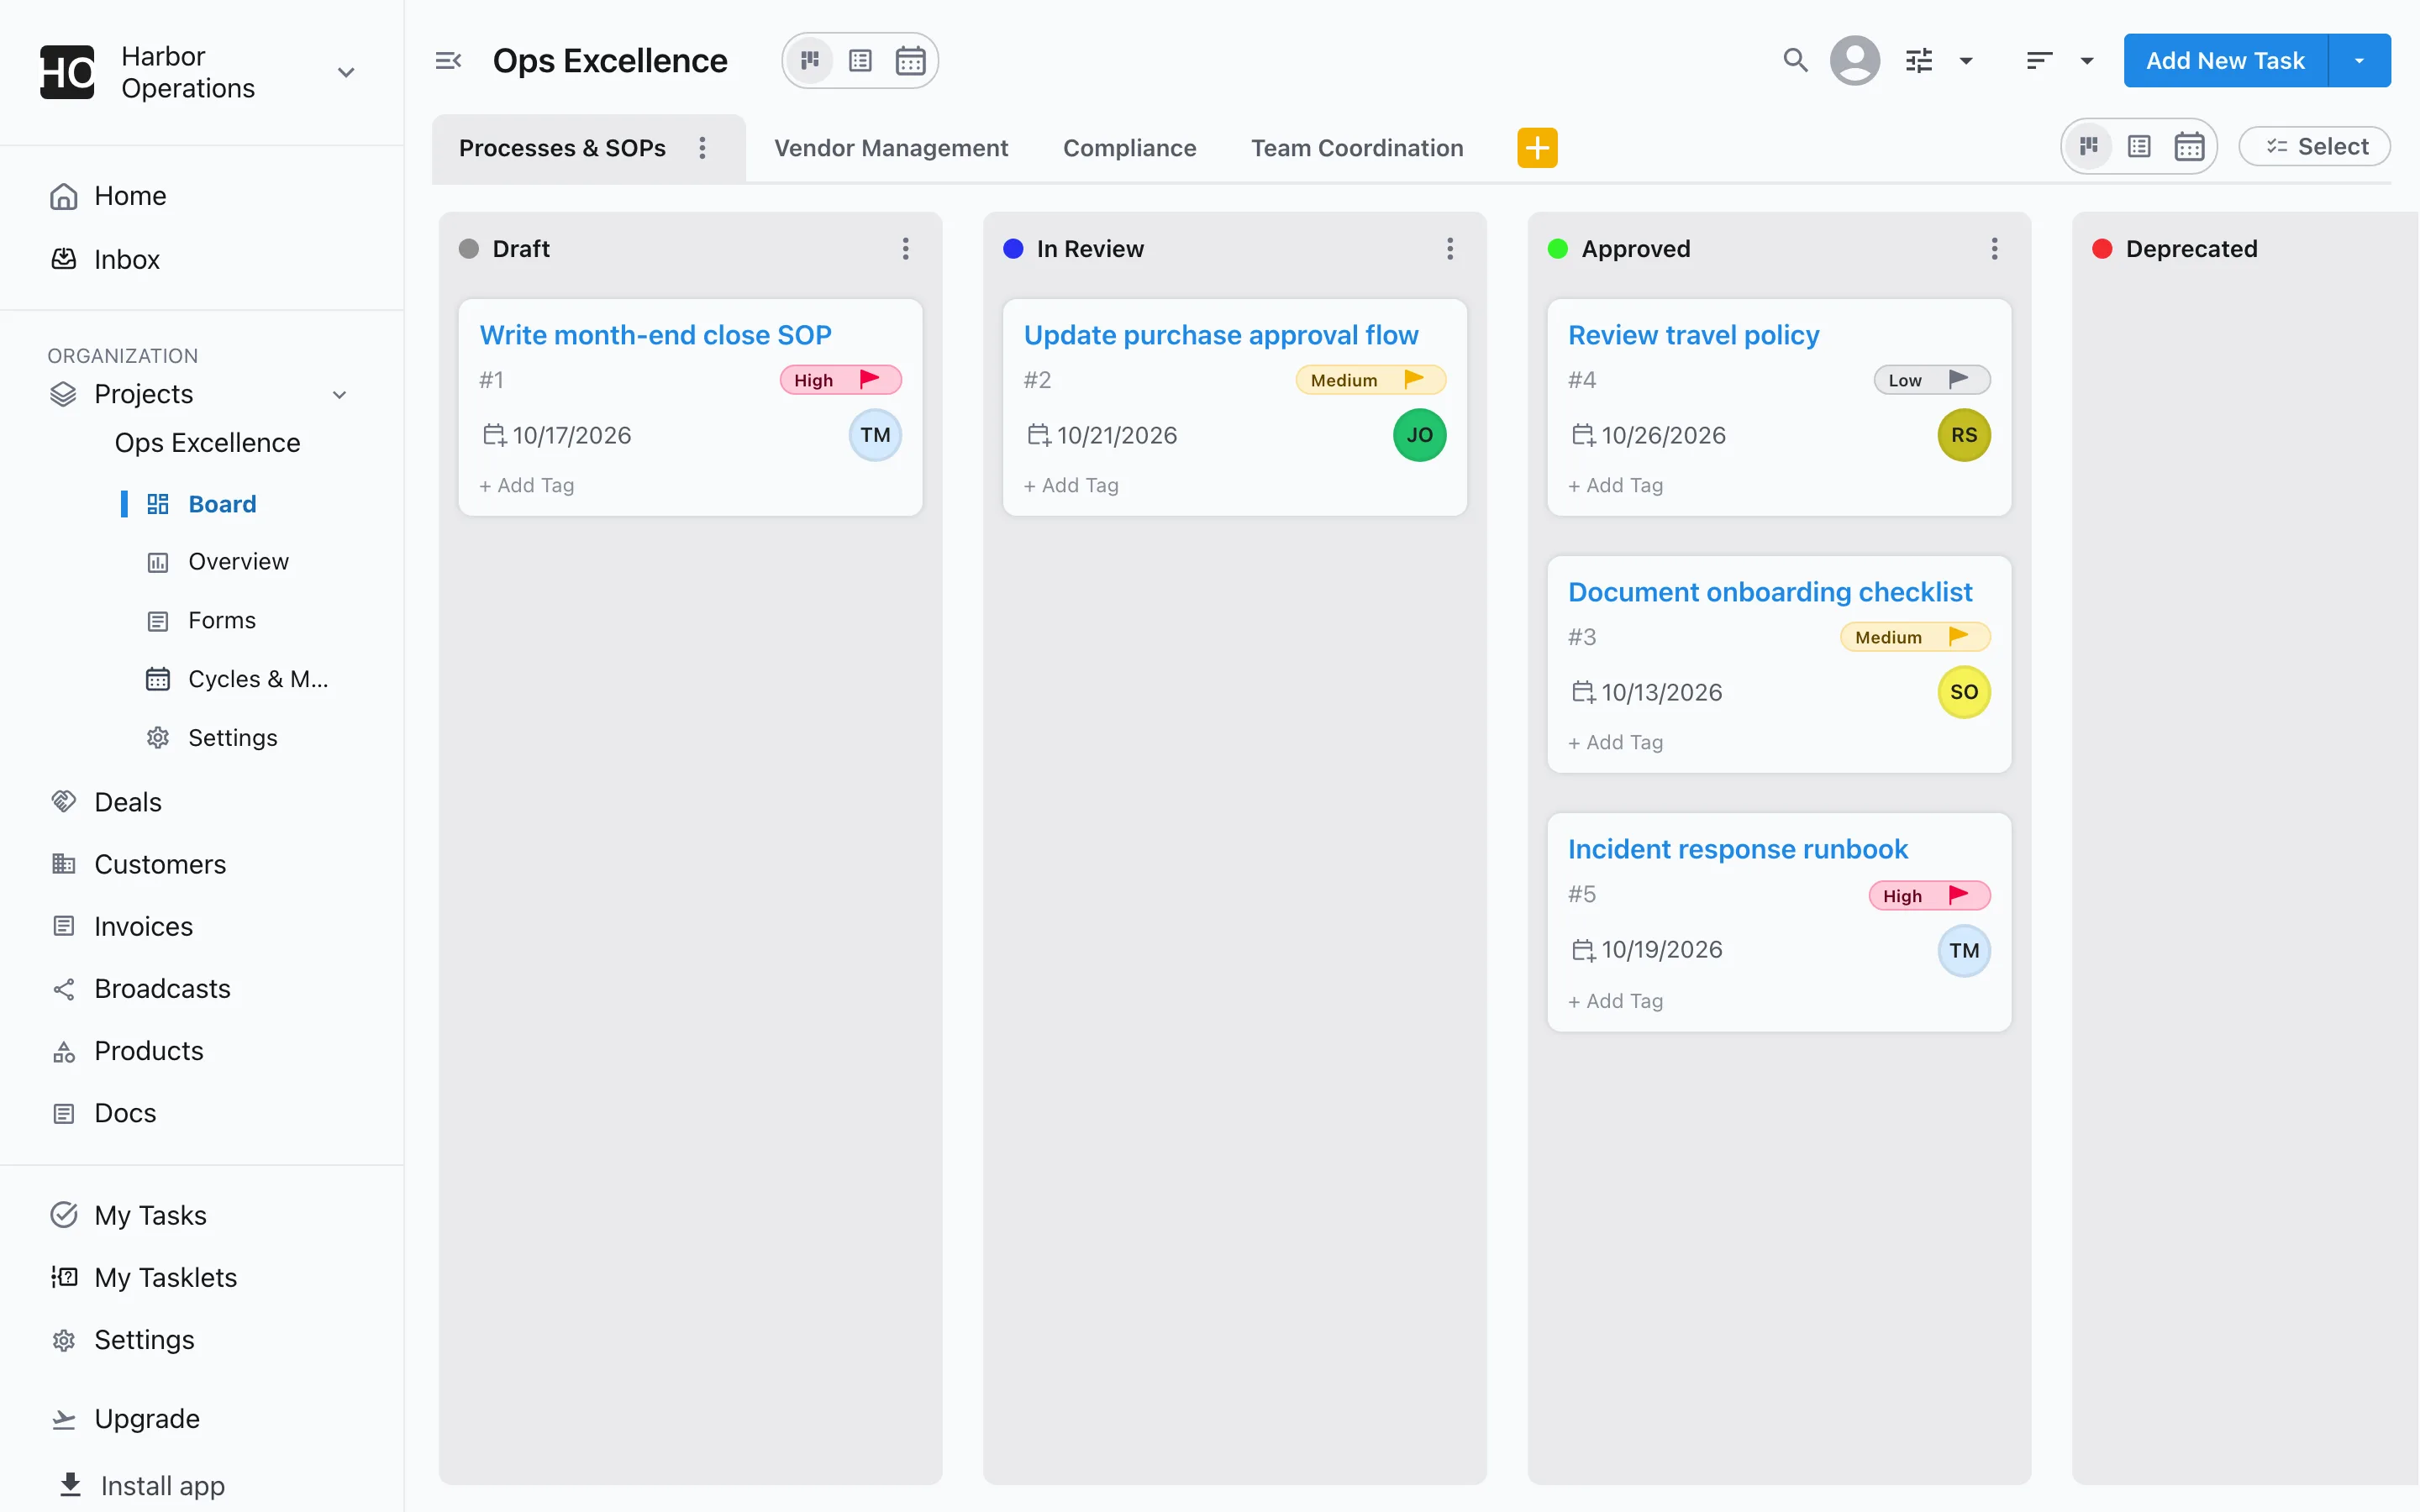Click the user avatar filter icon
This screenshot has height=1512, width=2420.
coord(1855,61)
